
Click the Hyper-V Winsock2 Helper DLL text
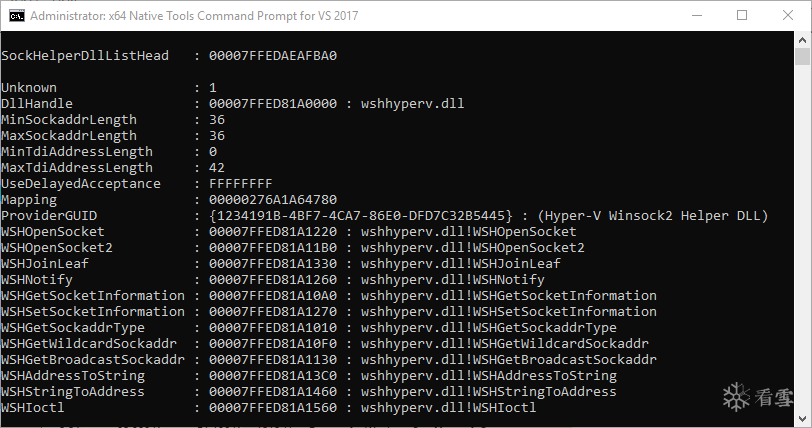(652, 216)
